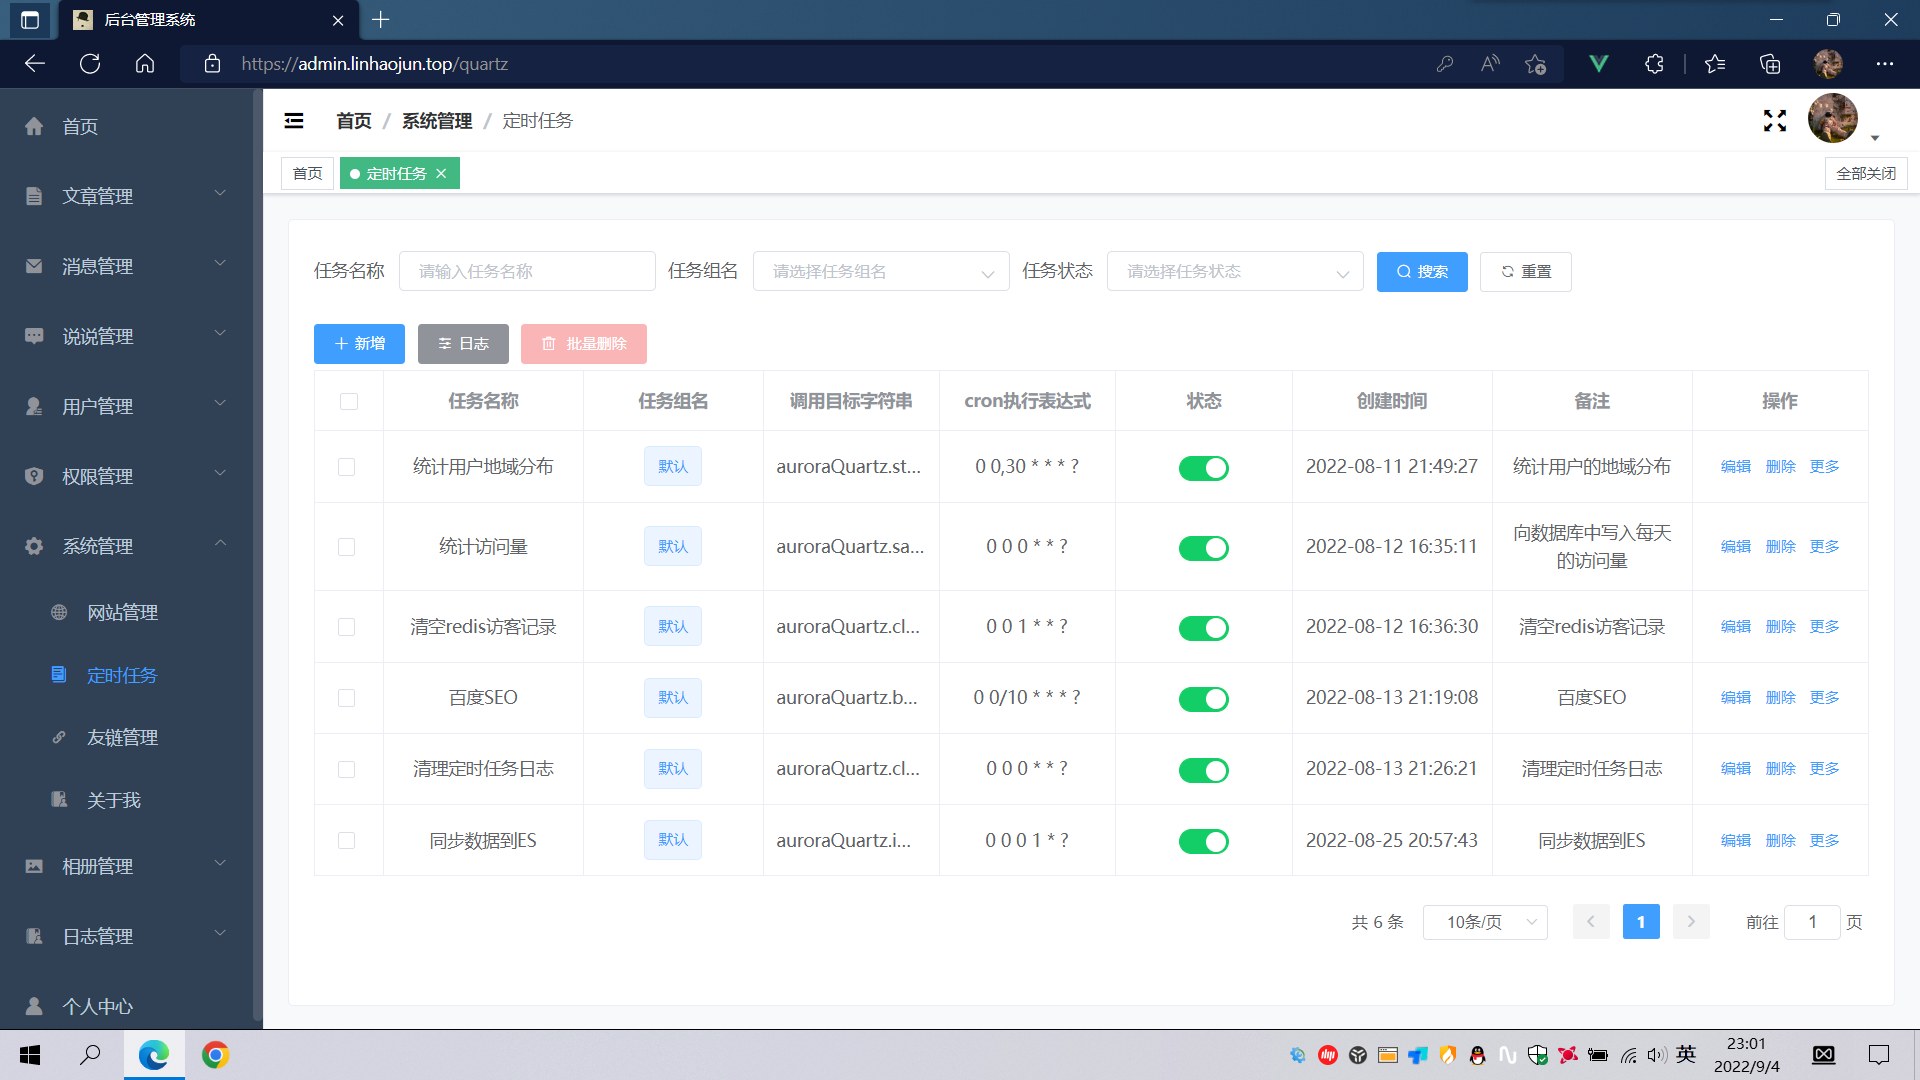Click the 相册管理 picture icon

coord(34,866)
